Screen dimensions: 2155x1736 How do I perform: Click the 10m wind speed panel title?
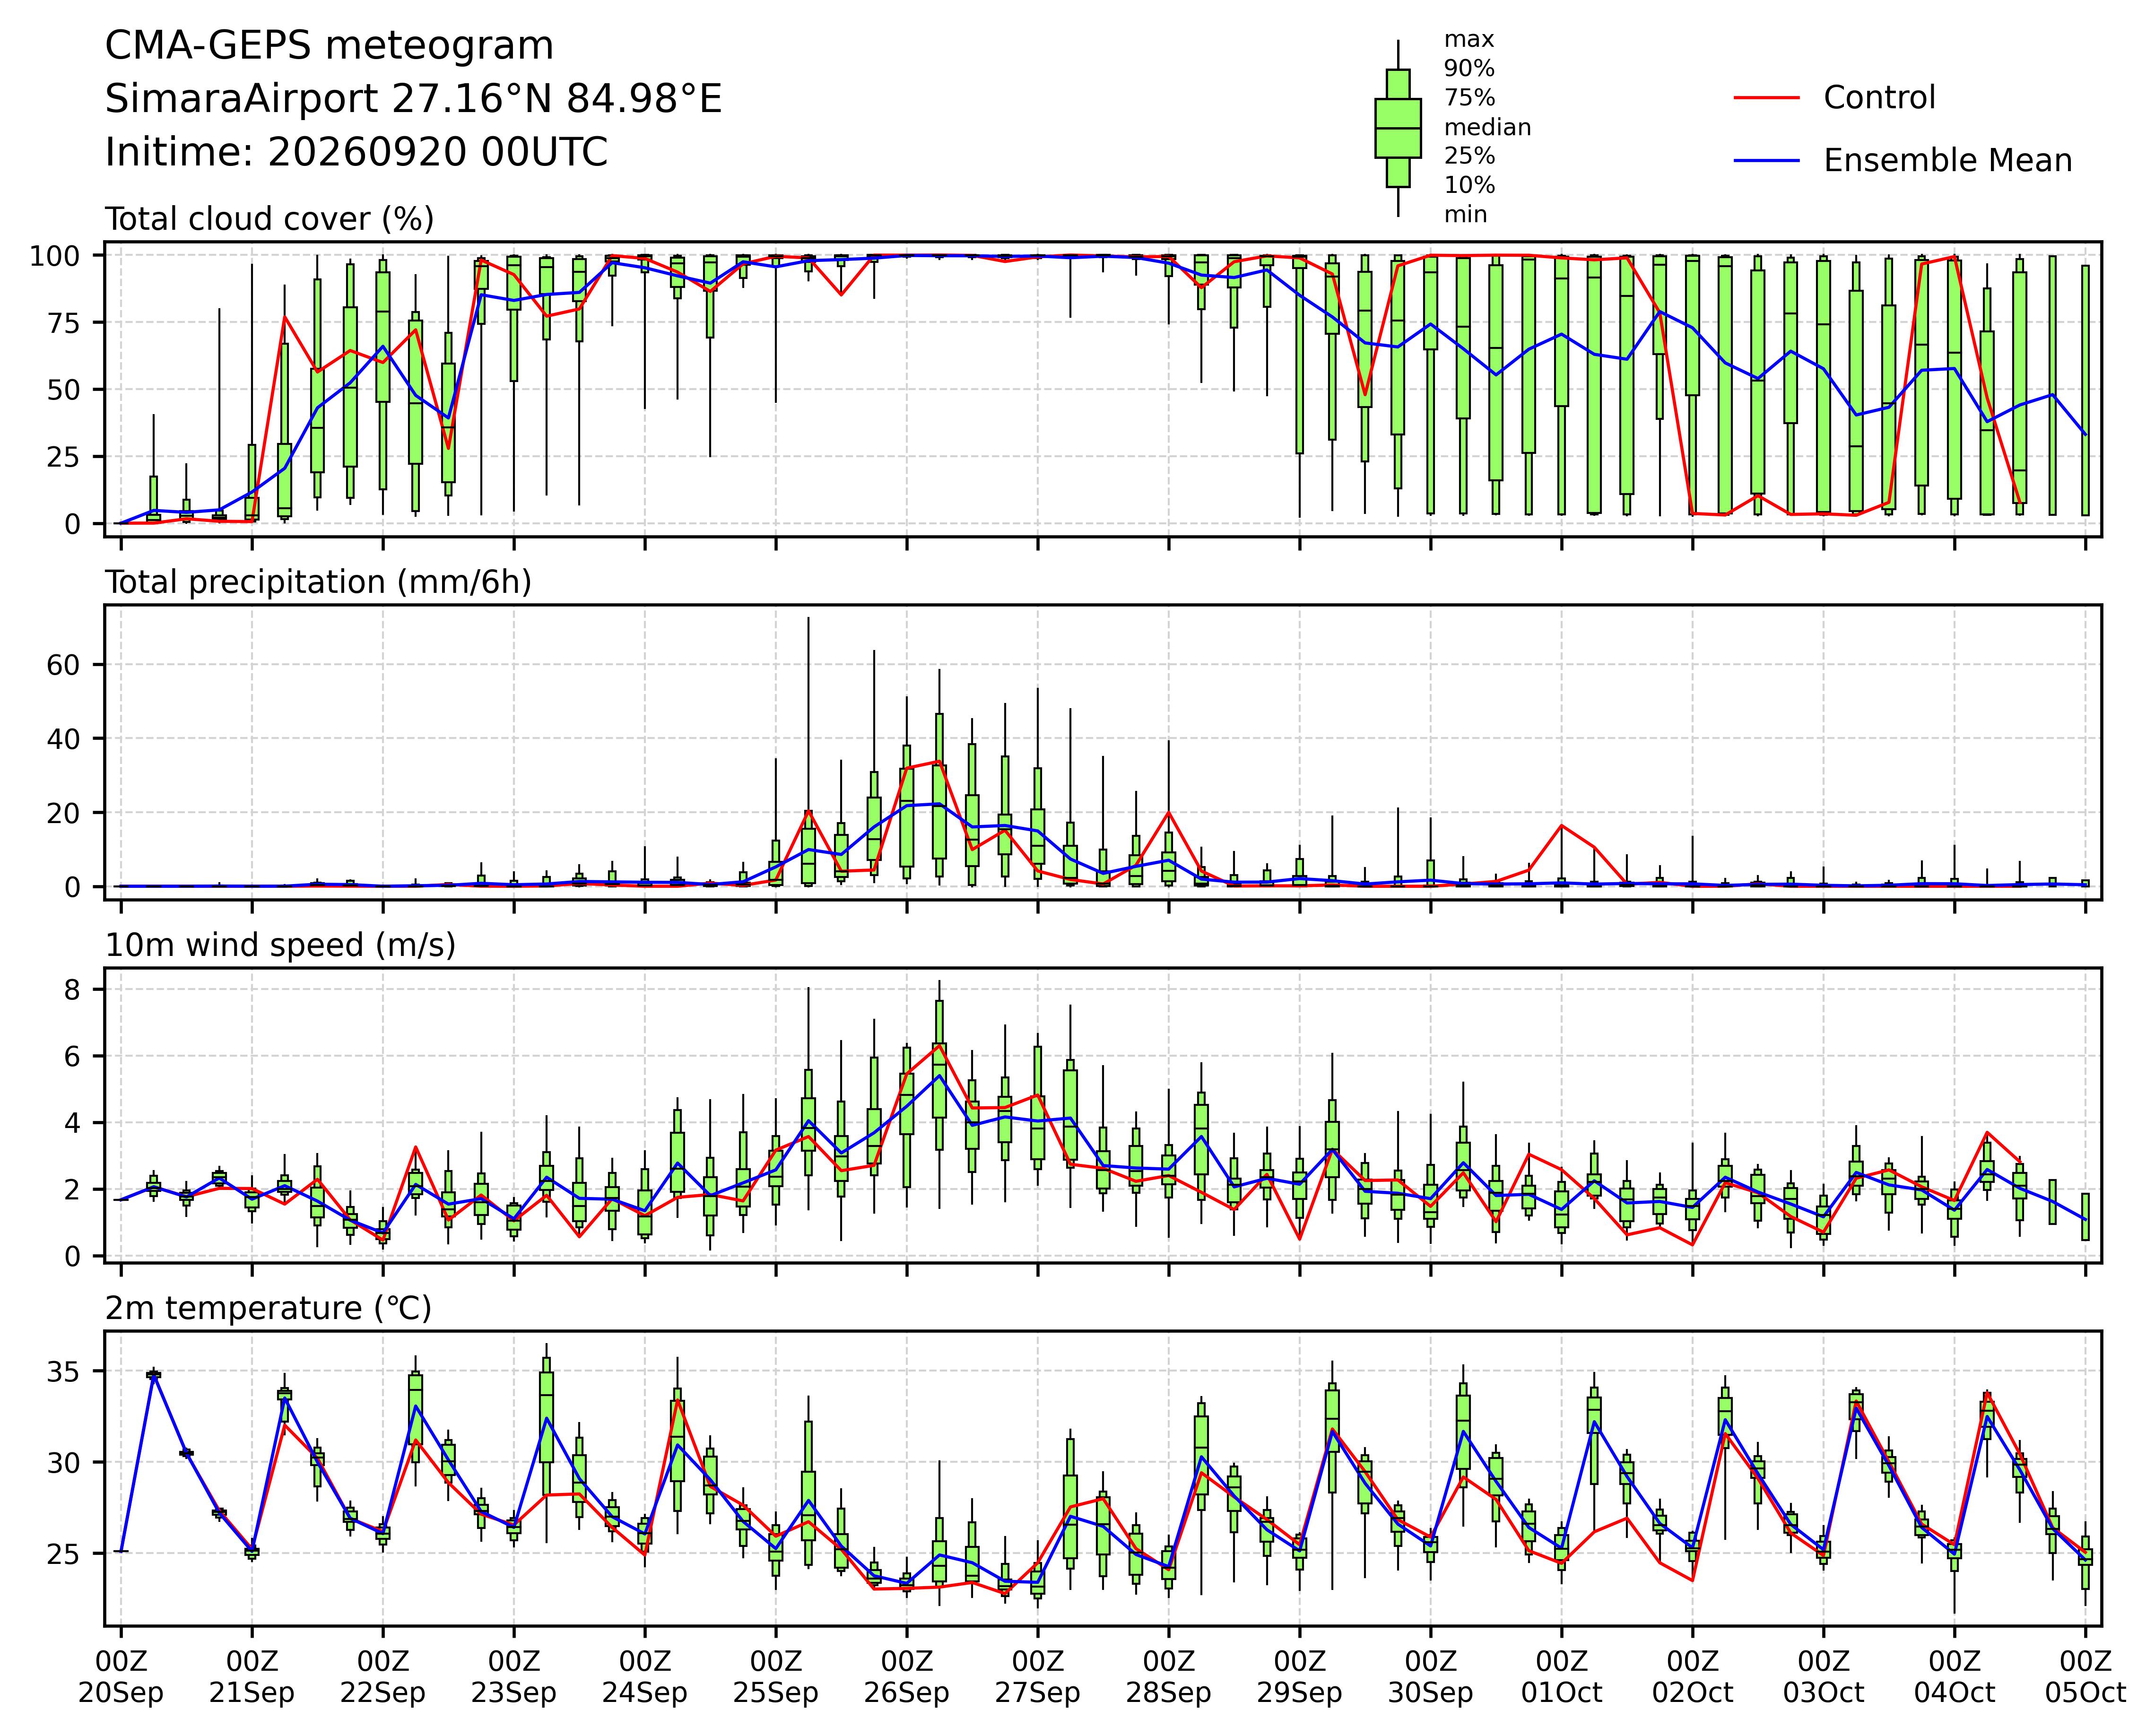(280, 945)
